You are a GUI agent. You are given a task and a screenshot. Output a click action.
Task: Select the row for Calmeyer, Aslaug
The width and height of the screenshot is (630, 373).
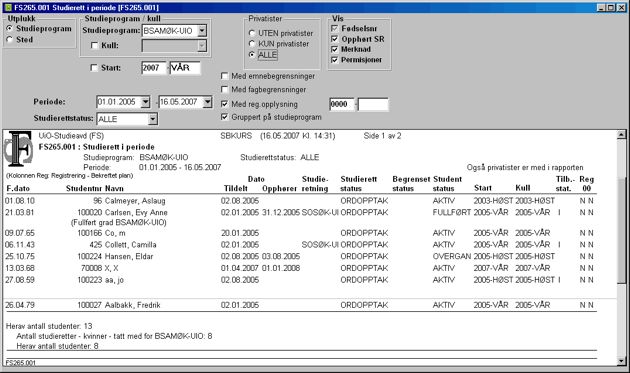click(300, 201)
